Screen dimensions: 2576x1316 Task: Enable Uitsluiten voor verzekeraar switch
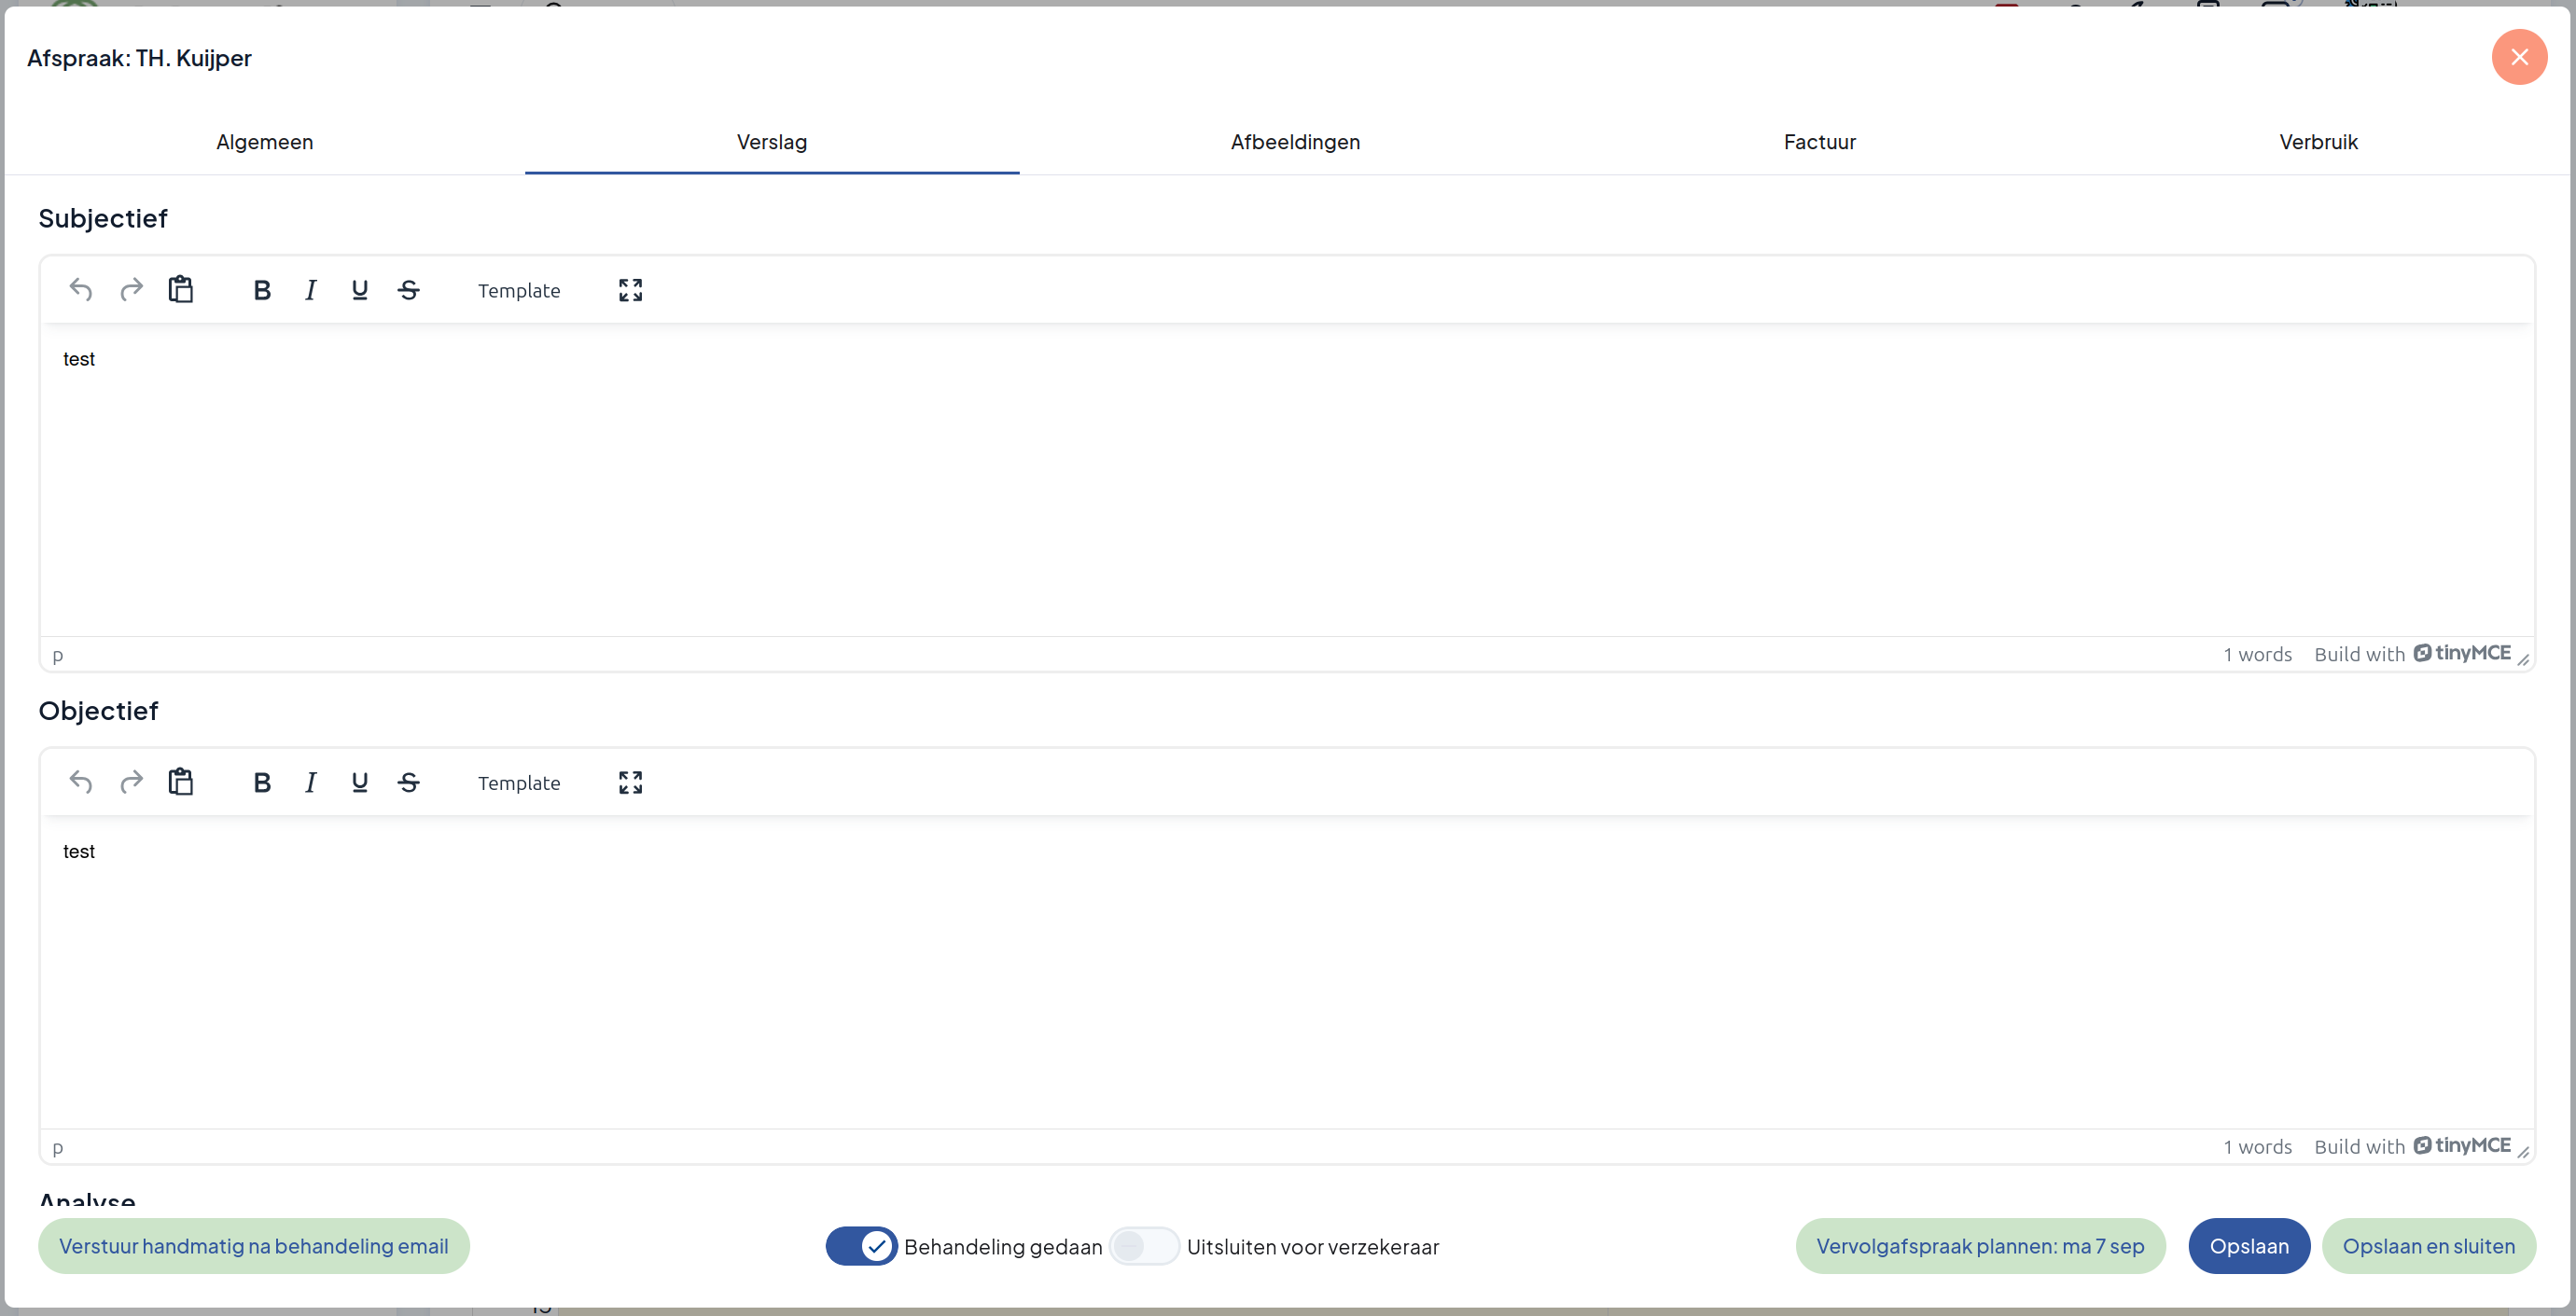click(1144, 1246)
